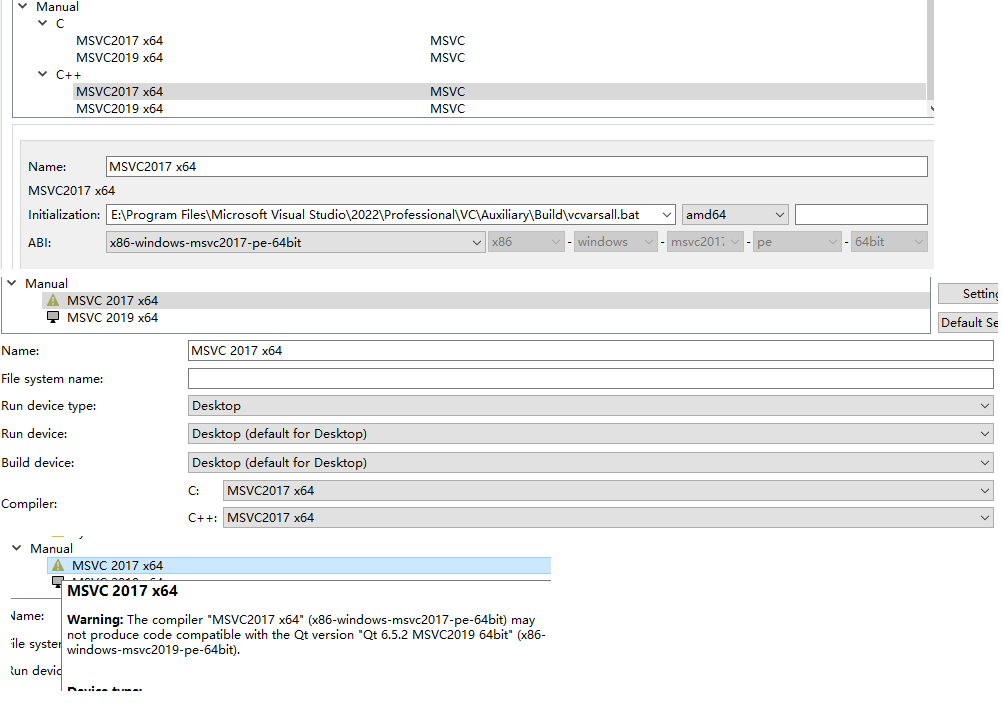Click MSVC type cell of C++ MSVC2017 row

pyautogui.click(x=447, y=91)
